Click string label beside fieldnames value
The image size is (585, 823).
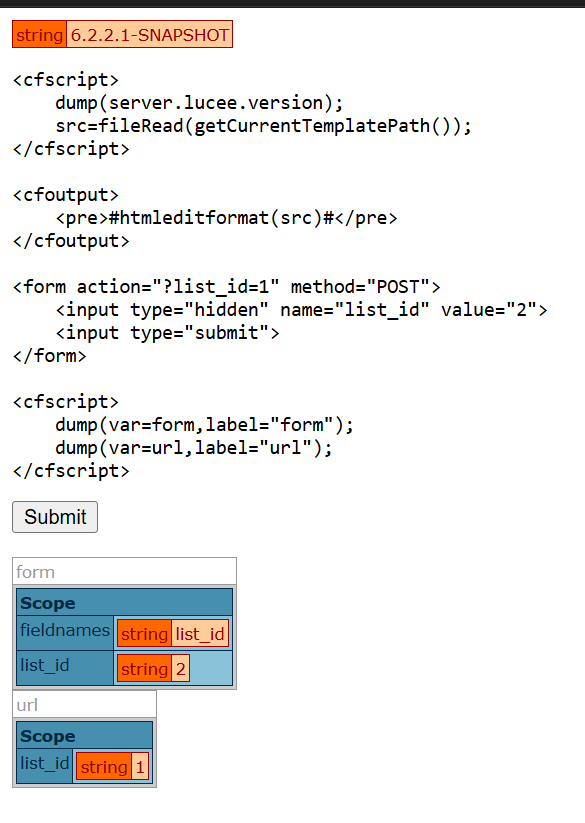point(144,634)
